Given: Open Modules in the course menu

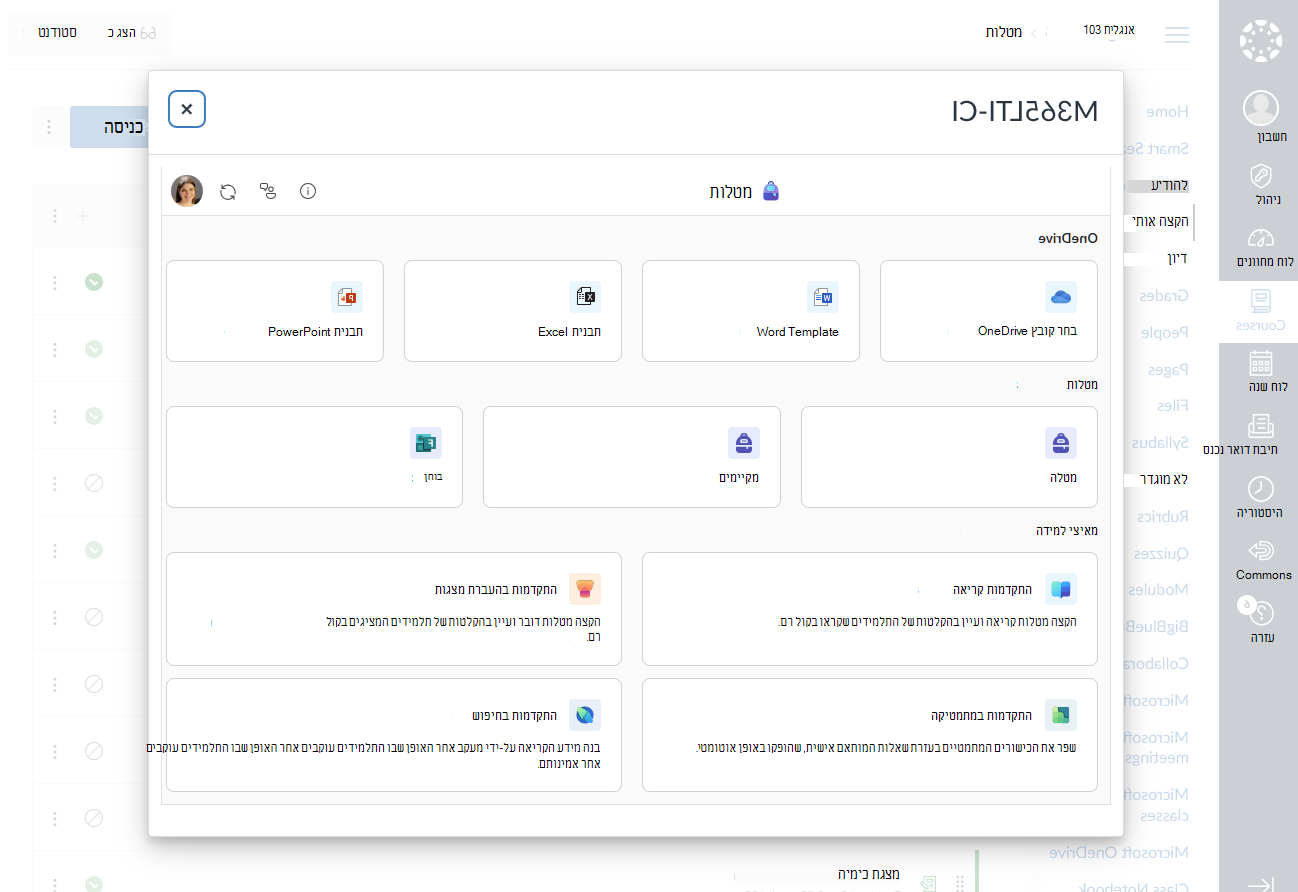Looking at the screenshot, I should click(x=1159, y=590).
